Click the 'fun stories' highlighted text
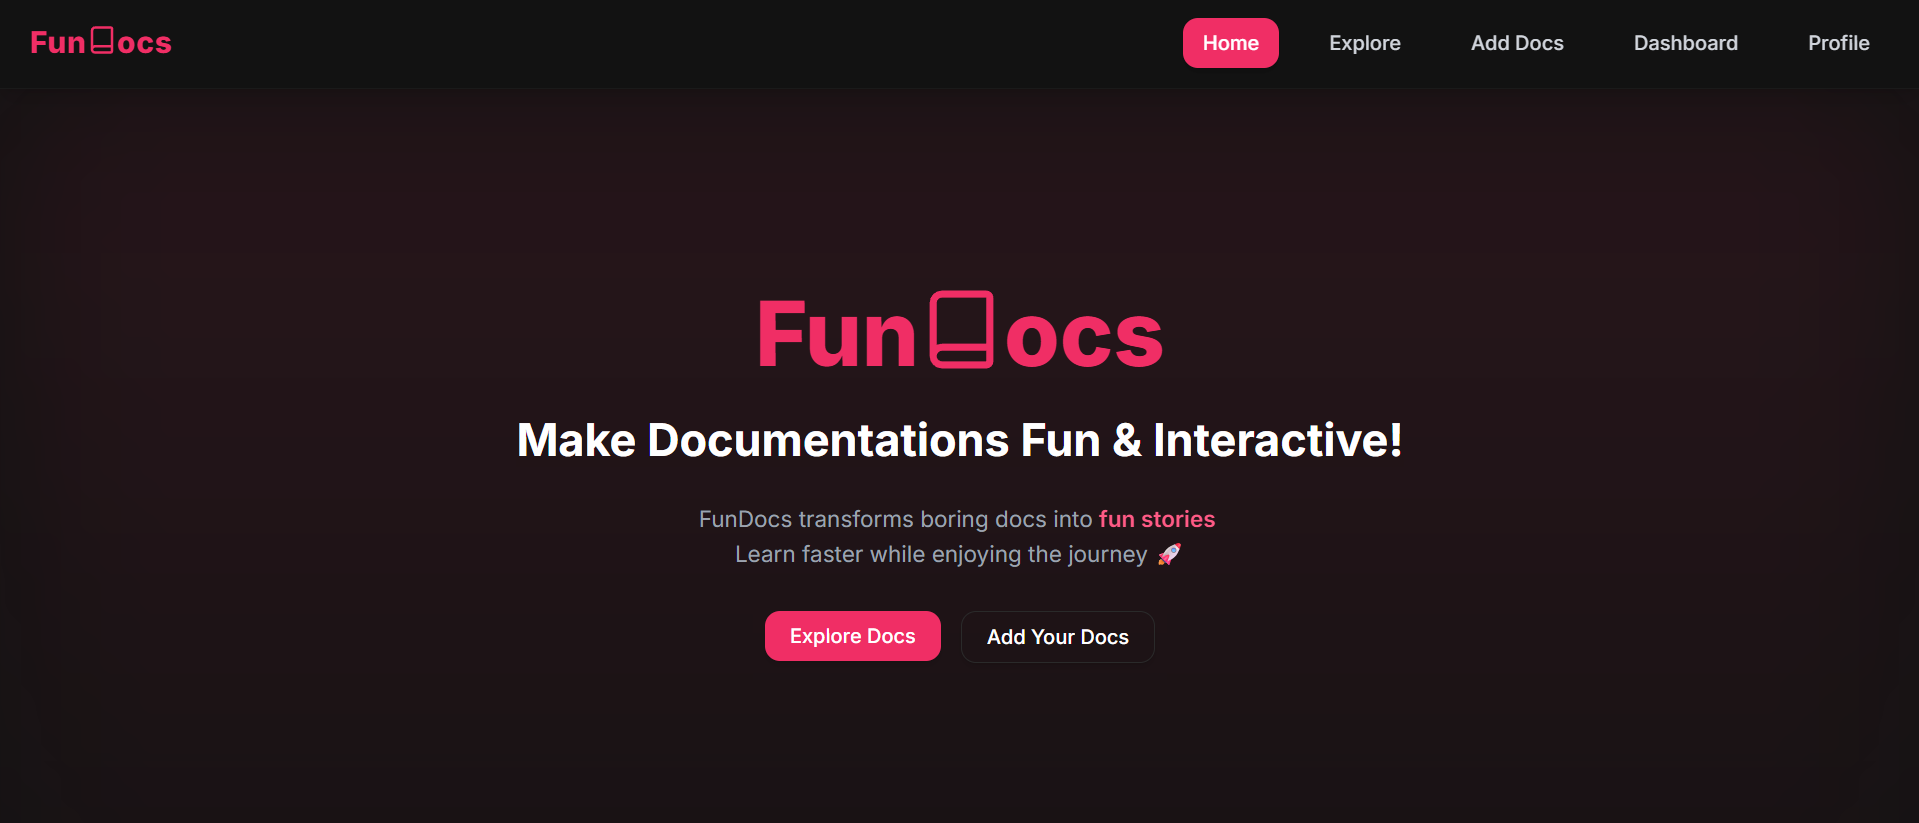1919x823 pixels. pos(1156,519)
